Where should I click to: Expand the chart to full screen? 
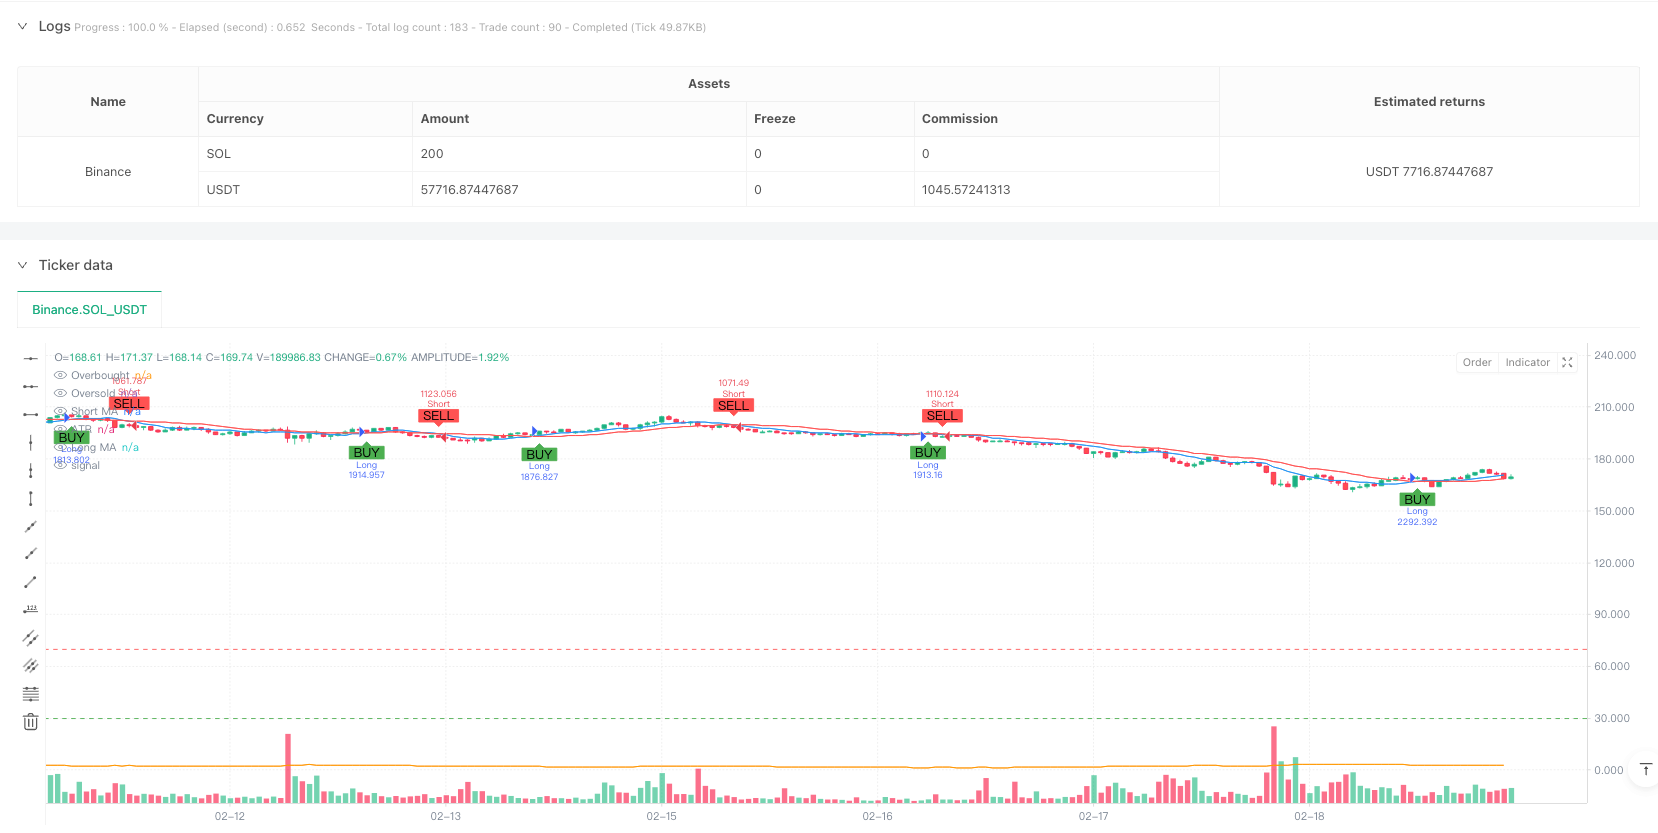1567,363
